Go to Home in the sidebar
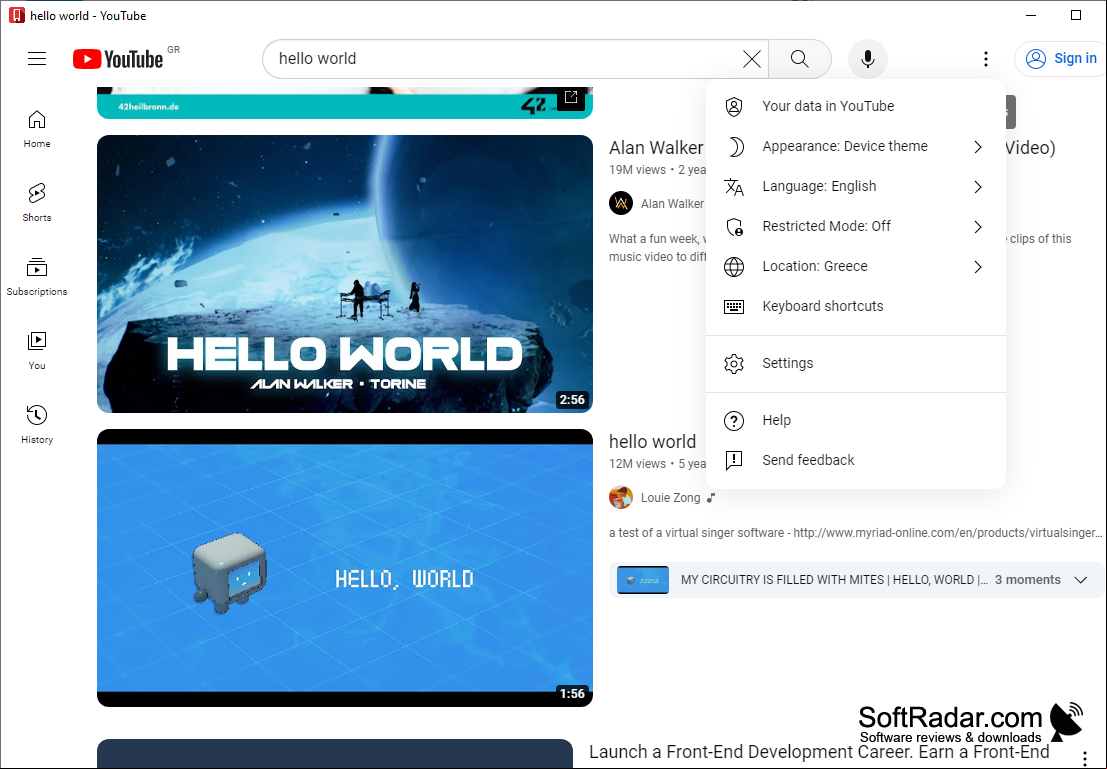The height and width of the screenshot is (769, 1107). pyautogui.click(x=37, y=129)
